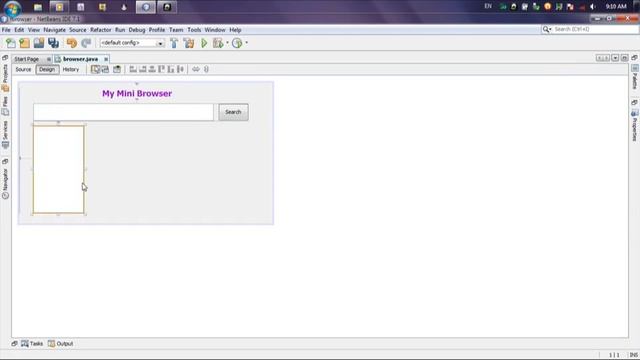Open the Source menu

(x=78, y=30)
